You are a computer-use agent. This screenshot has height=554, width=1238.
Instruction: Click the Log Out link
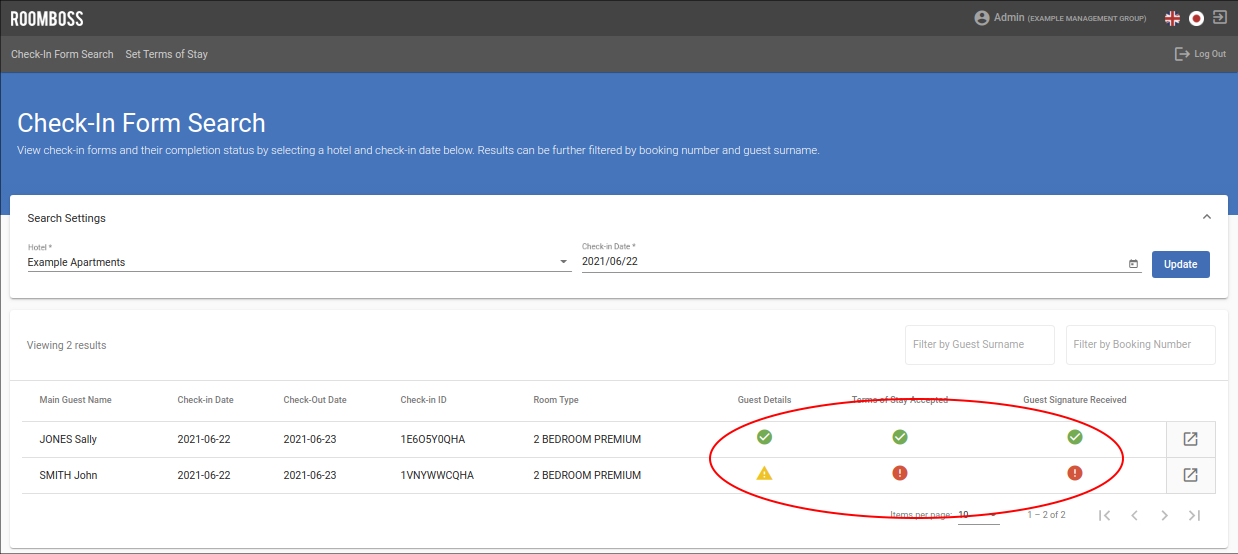coord(1200,54)
